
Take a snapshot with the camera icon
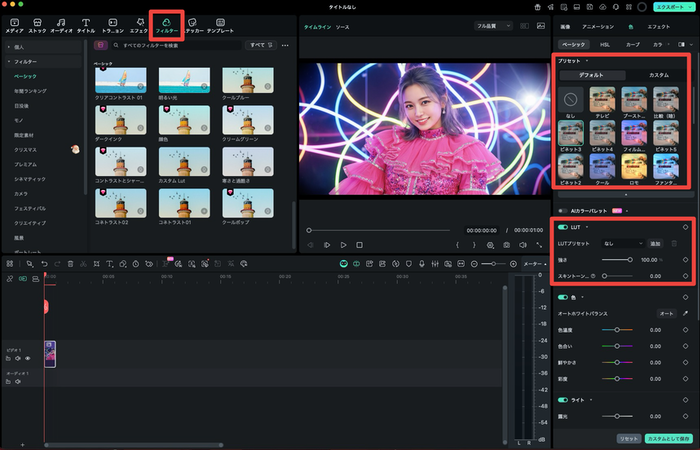[507, 244]
